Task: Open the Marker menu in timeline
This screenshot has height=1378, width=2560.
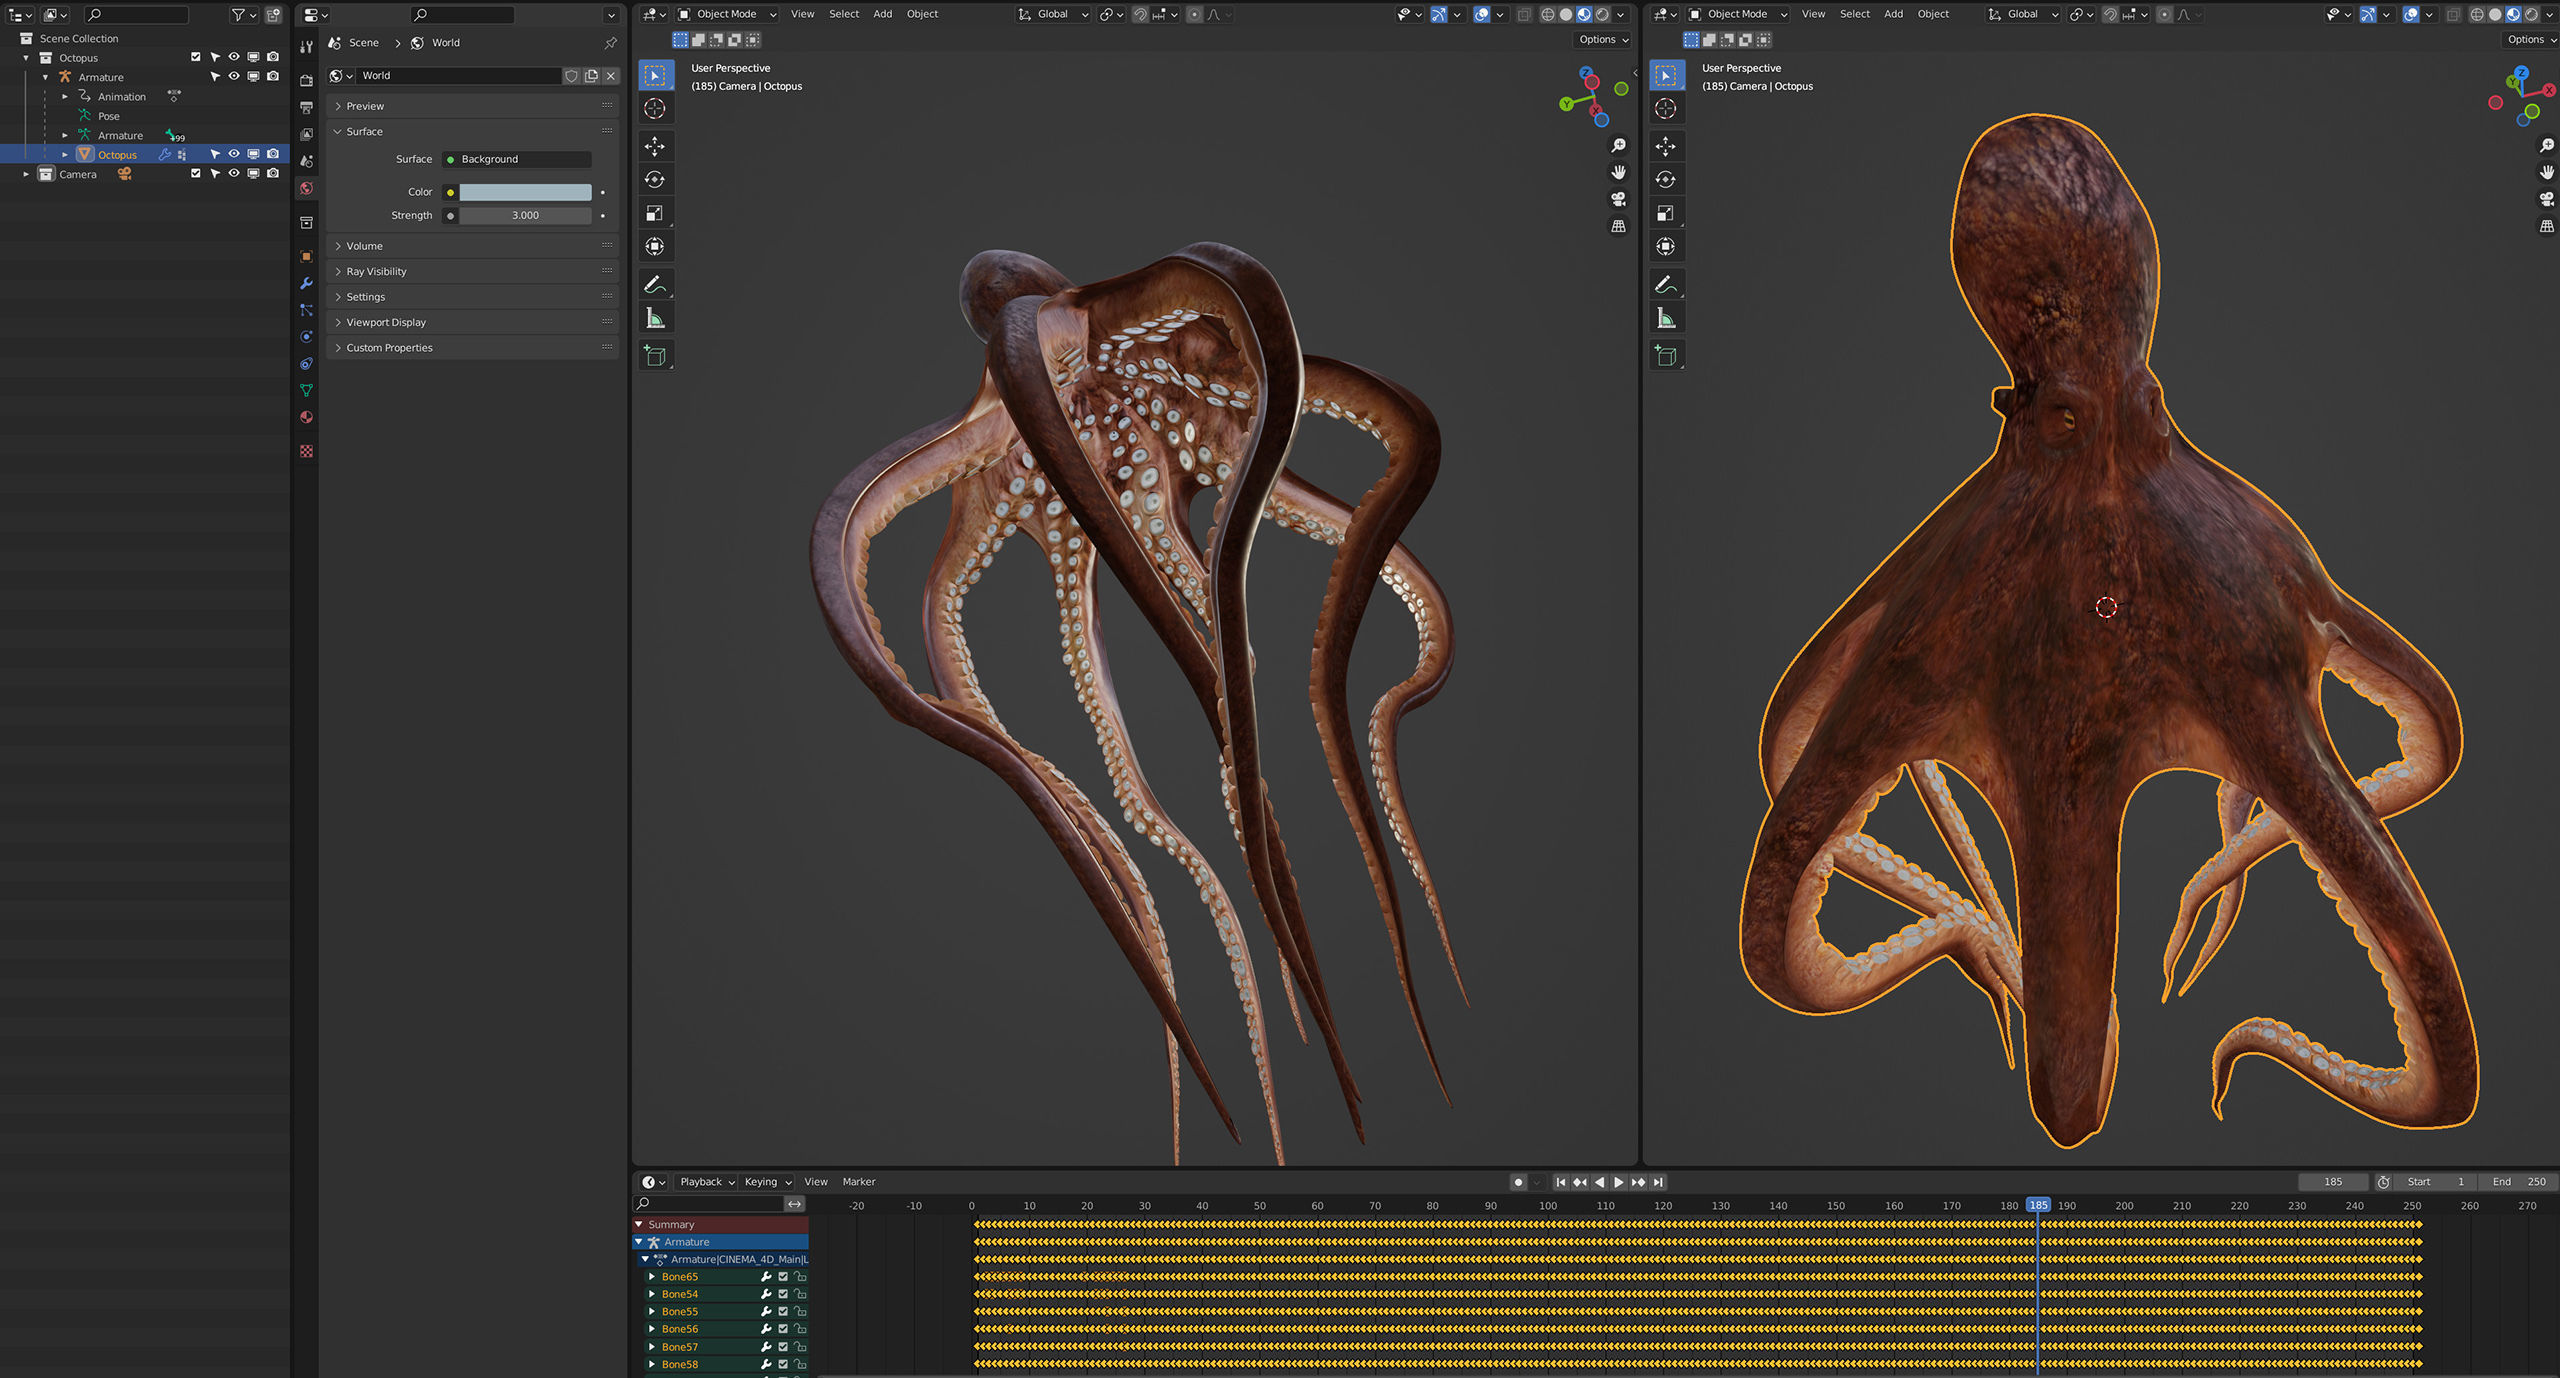Action: point(858,1182)
